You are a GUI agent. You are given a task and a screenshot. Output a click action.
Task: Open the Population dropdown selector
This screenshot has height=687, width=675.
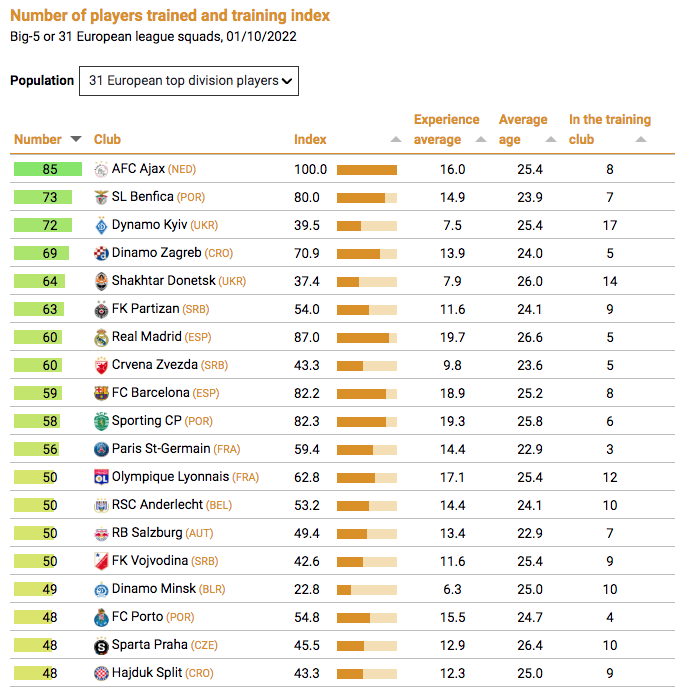189,81
